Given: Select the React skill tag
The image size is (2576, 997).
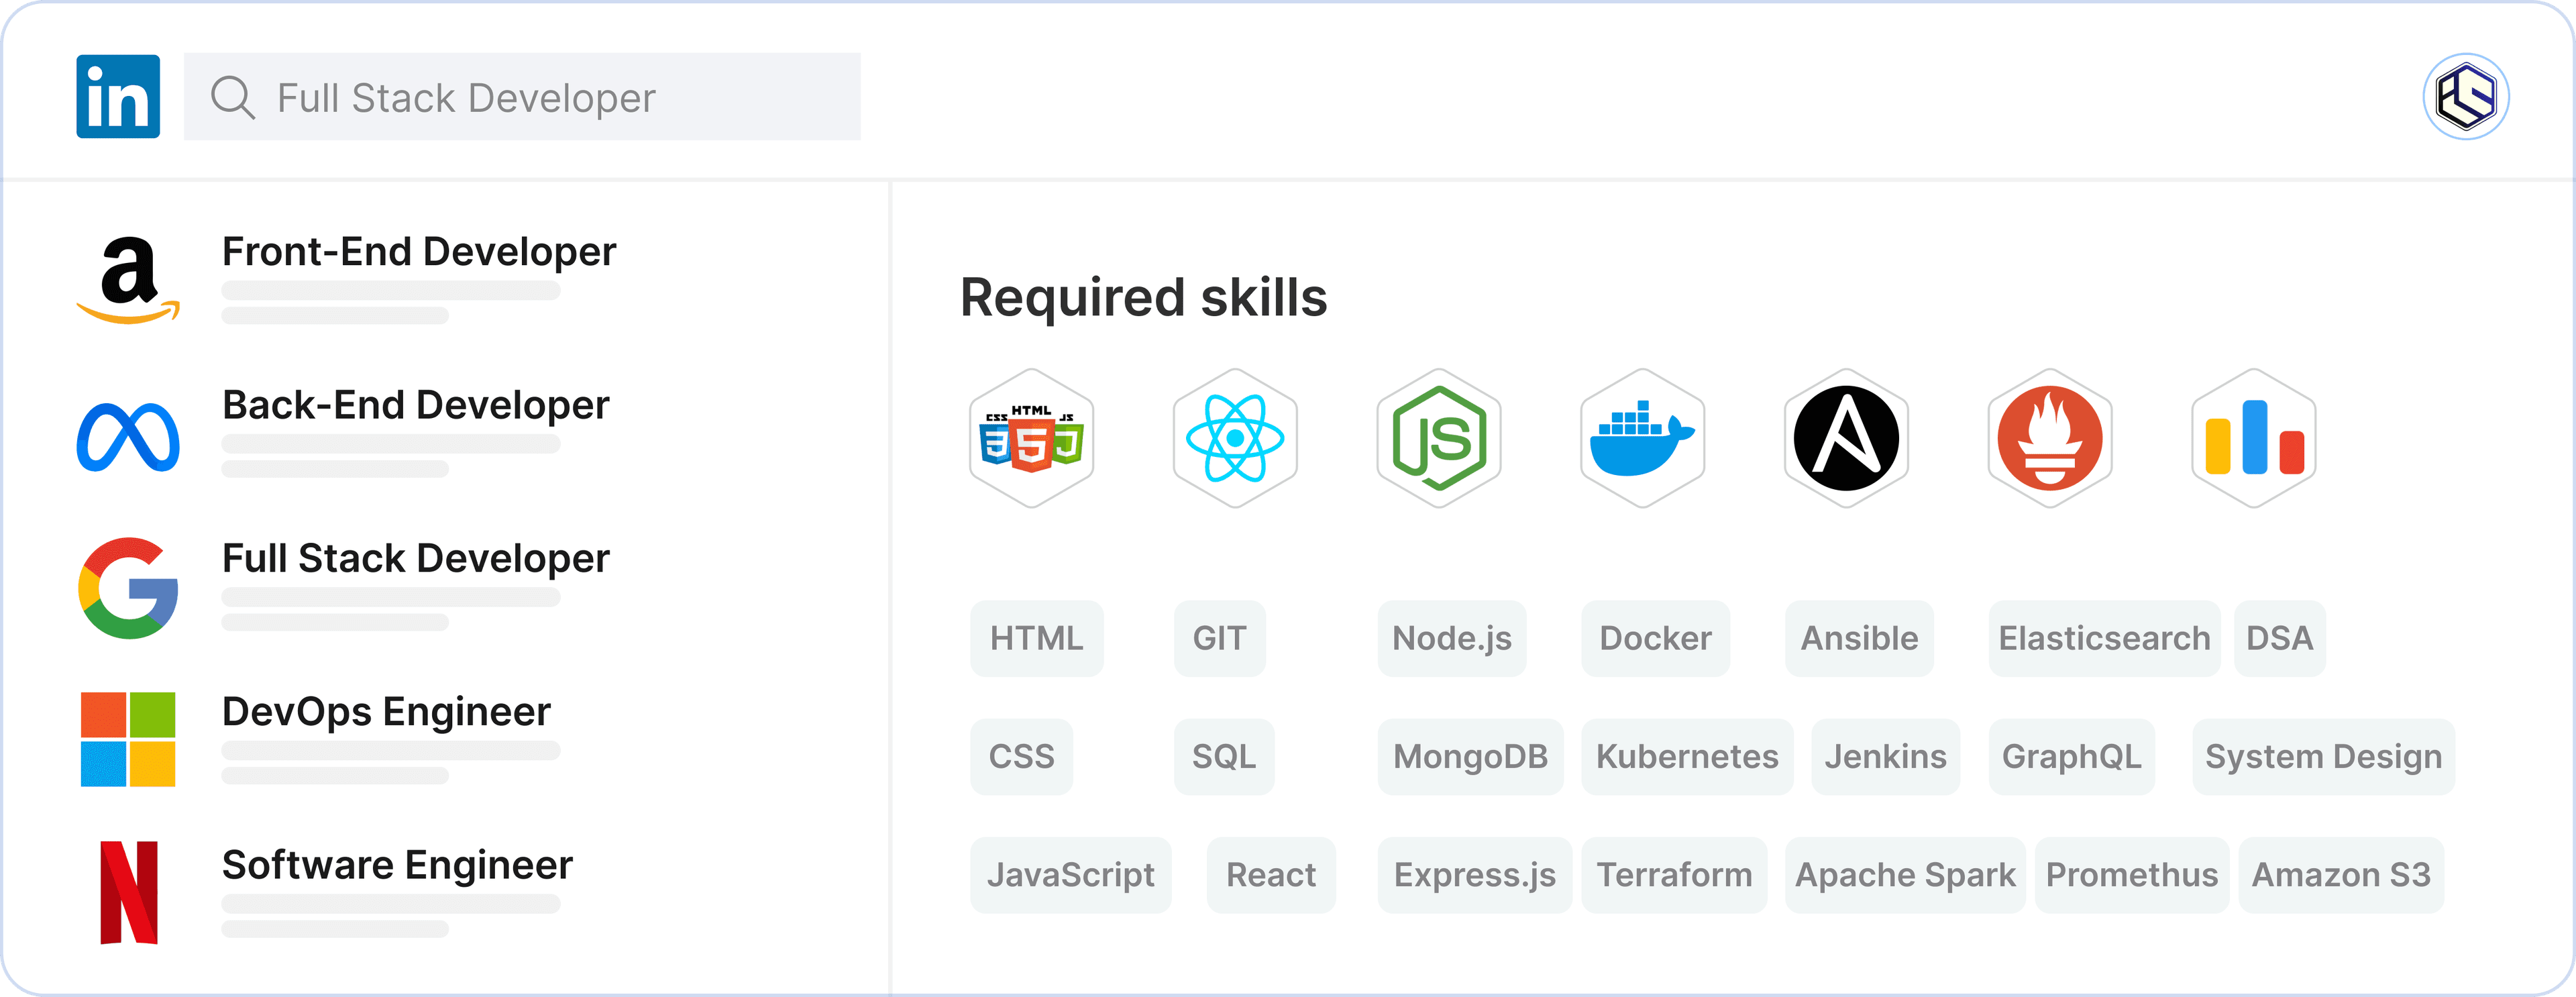Looking at the screenshot, I should click(1271, 875).
